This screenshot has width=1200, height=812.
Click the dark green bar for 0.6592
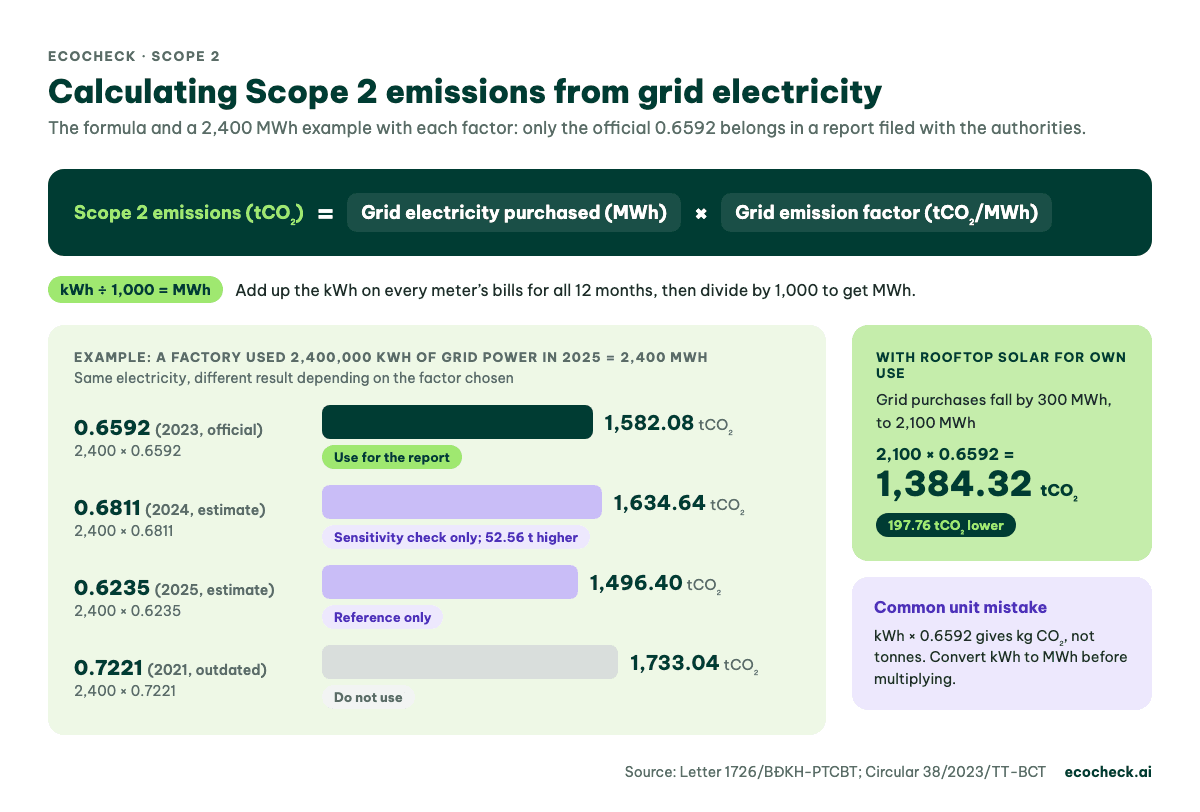(x=457, y=422)
